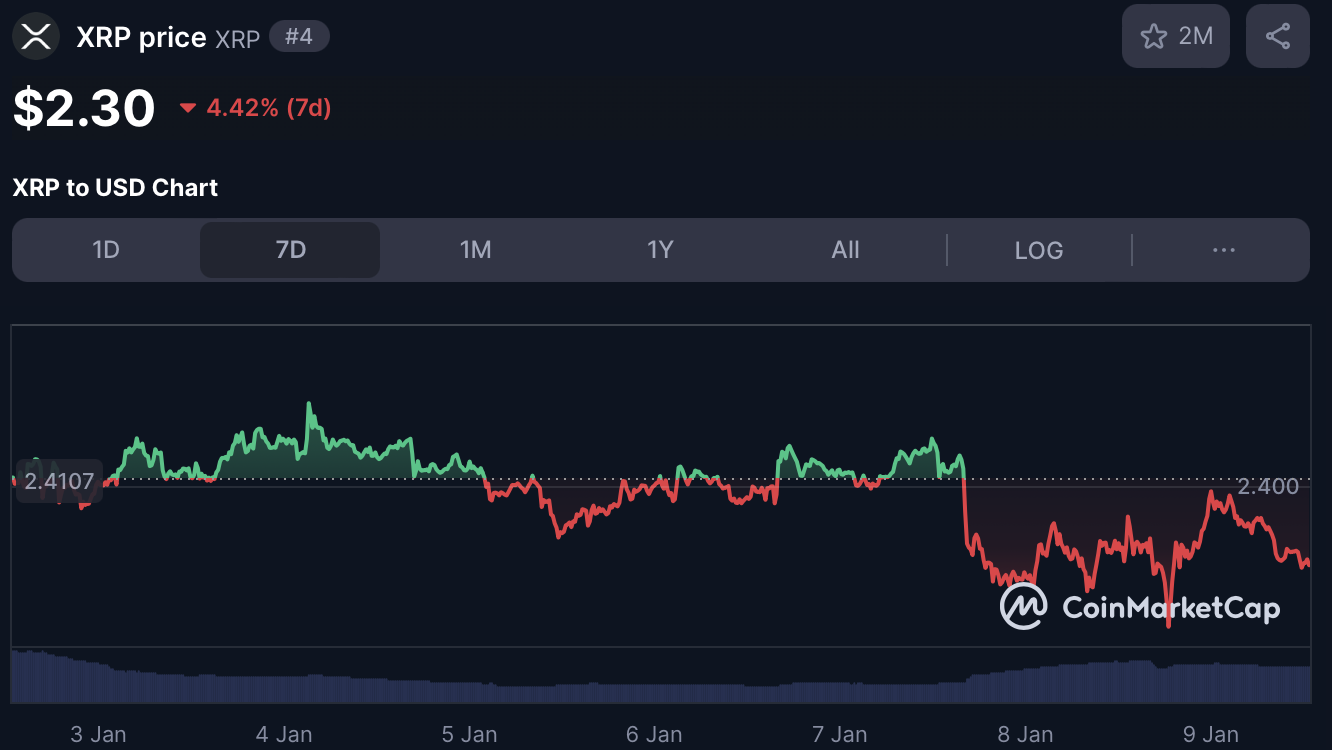Toggle LOG scale on the chart

click(x=1038, y=250)
